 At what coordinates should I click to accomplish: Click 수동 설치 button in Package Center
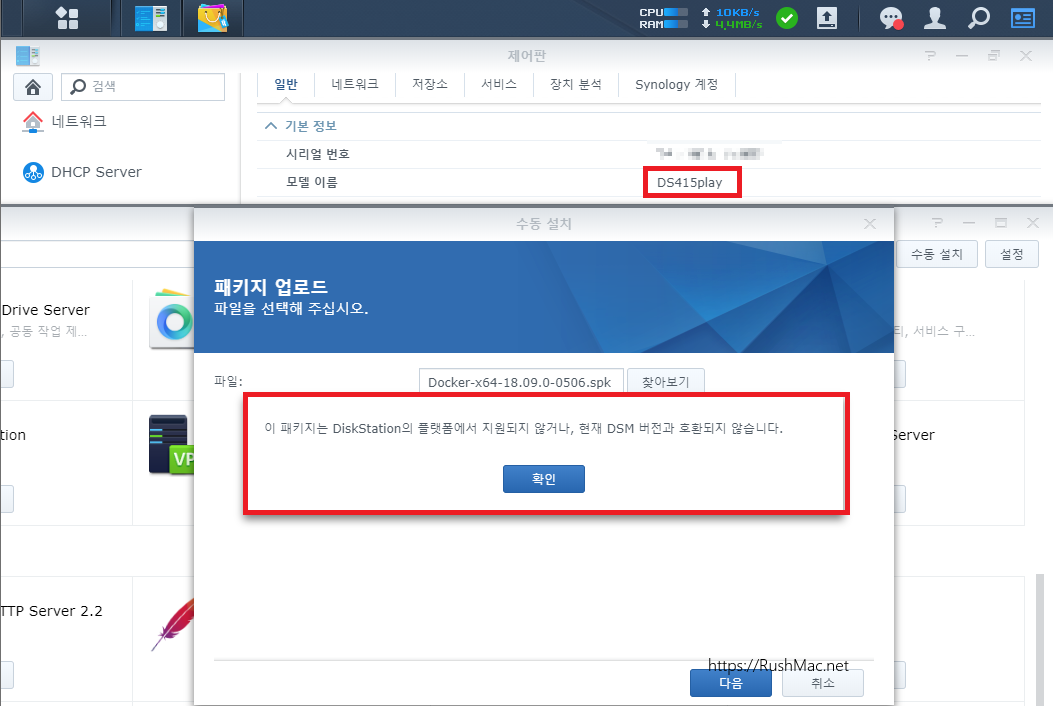point(937,254)
